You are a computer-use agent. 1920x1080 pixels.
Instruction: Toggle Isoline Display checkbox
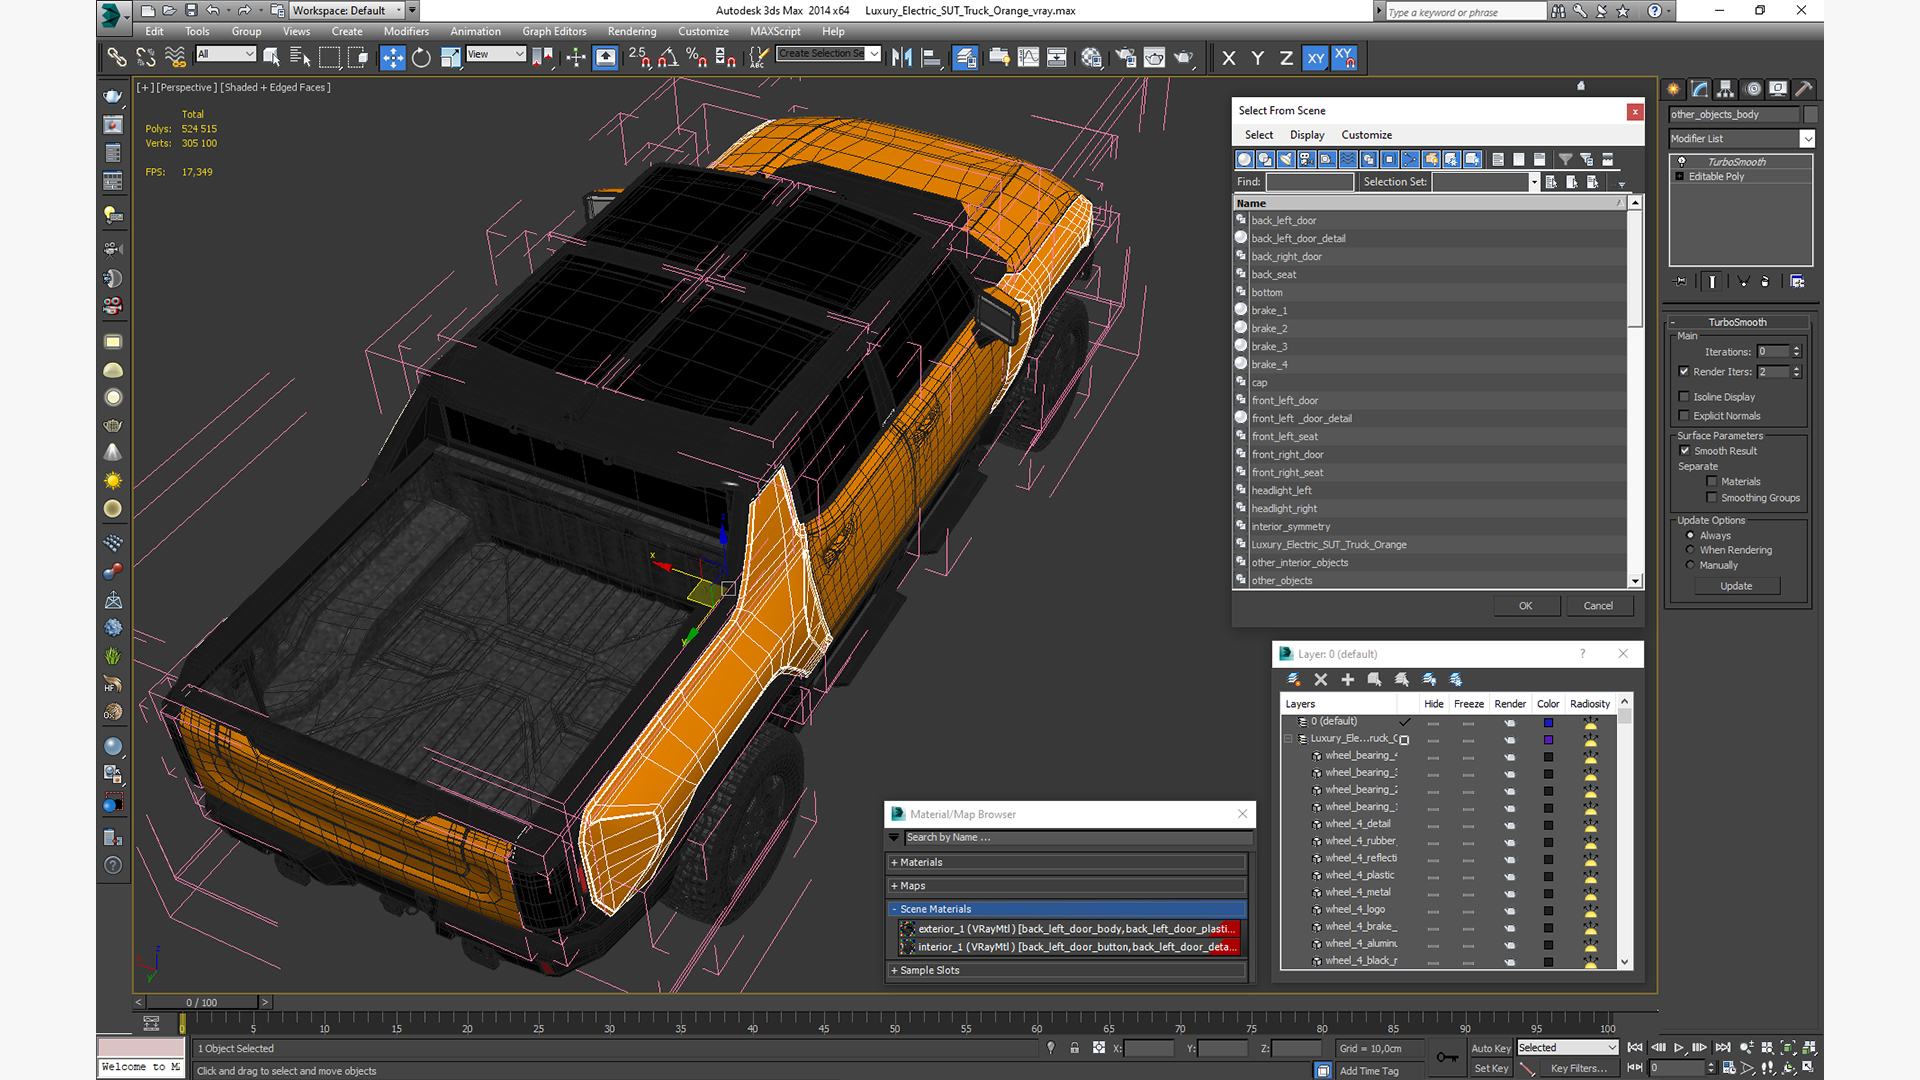tap(1684, 397)
